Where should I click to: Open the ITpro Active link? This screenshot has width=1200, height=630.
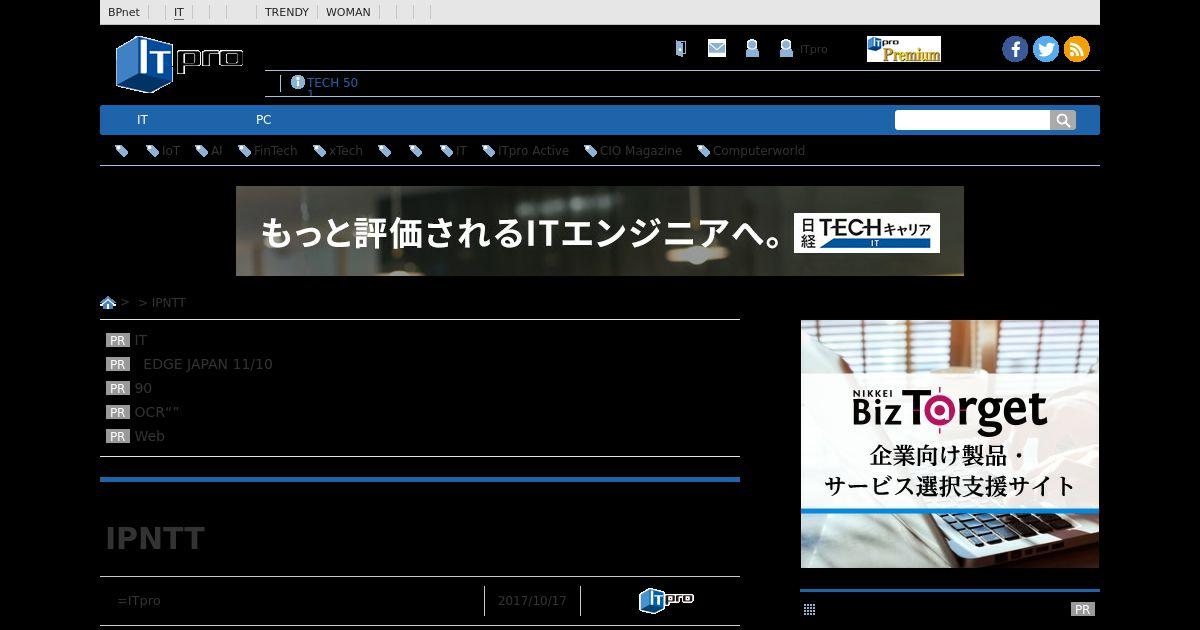[x=533, y=151]
